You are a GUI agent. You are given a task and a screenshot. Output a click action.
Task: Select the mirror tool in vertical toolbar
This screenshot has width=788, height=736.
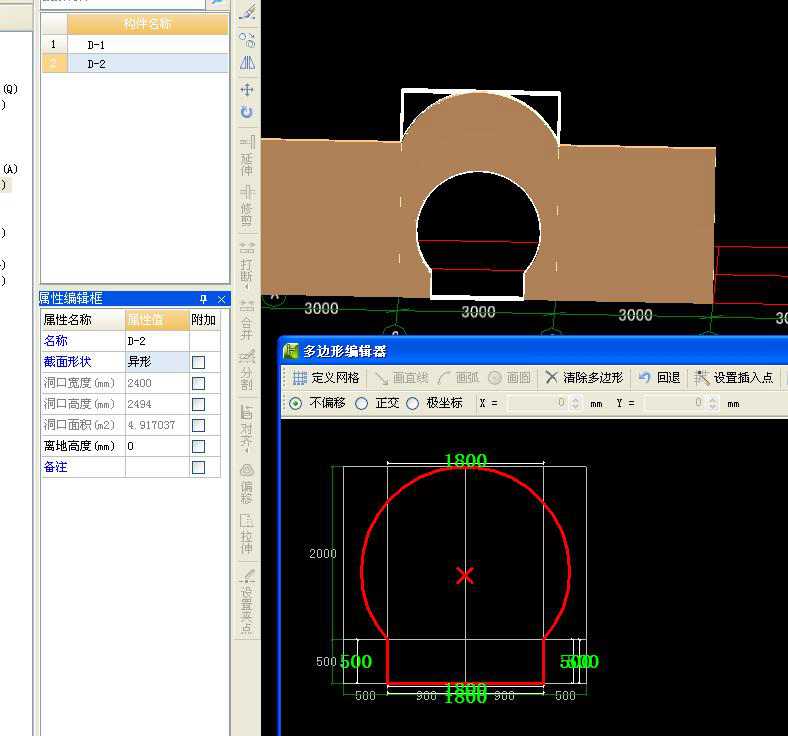(247, 63)
